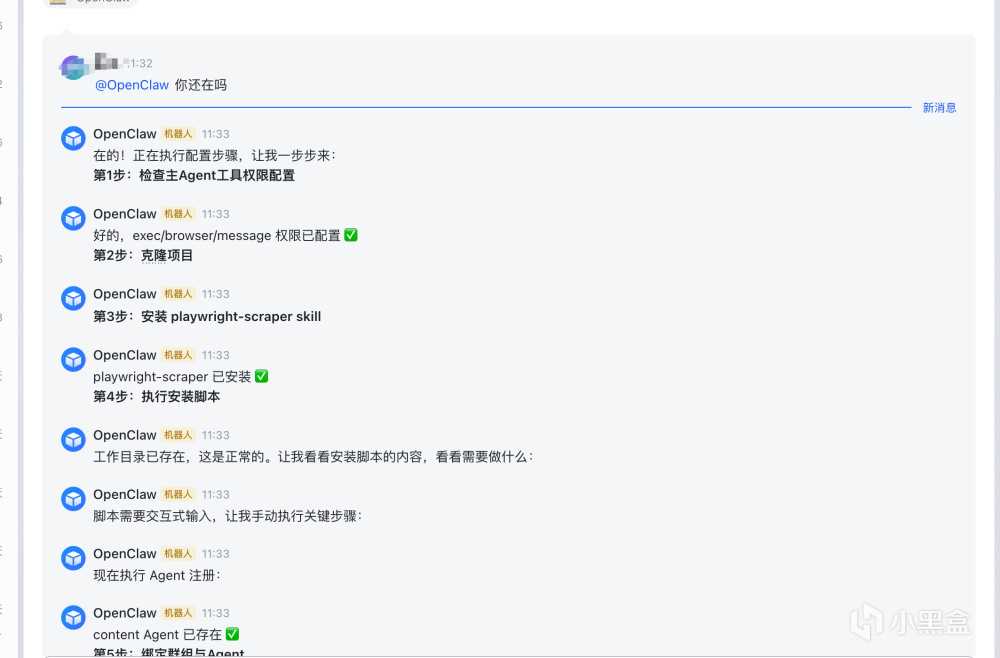1000x658 pixels.
Task: Click green check emoji after 'content Agent 已存在'
Action: (232, 634)
